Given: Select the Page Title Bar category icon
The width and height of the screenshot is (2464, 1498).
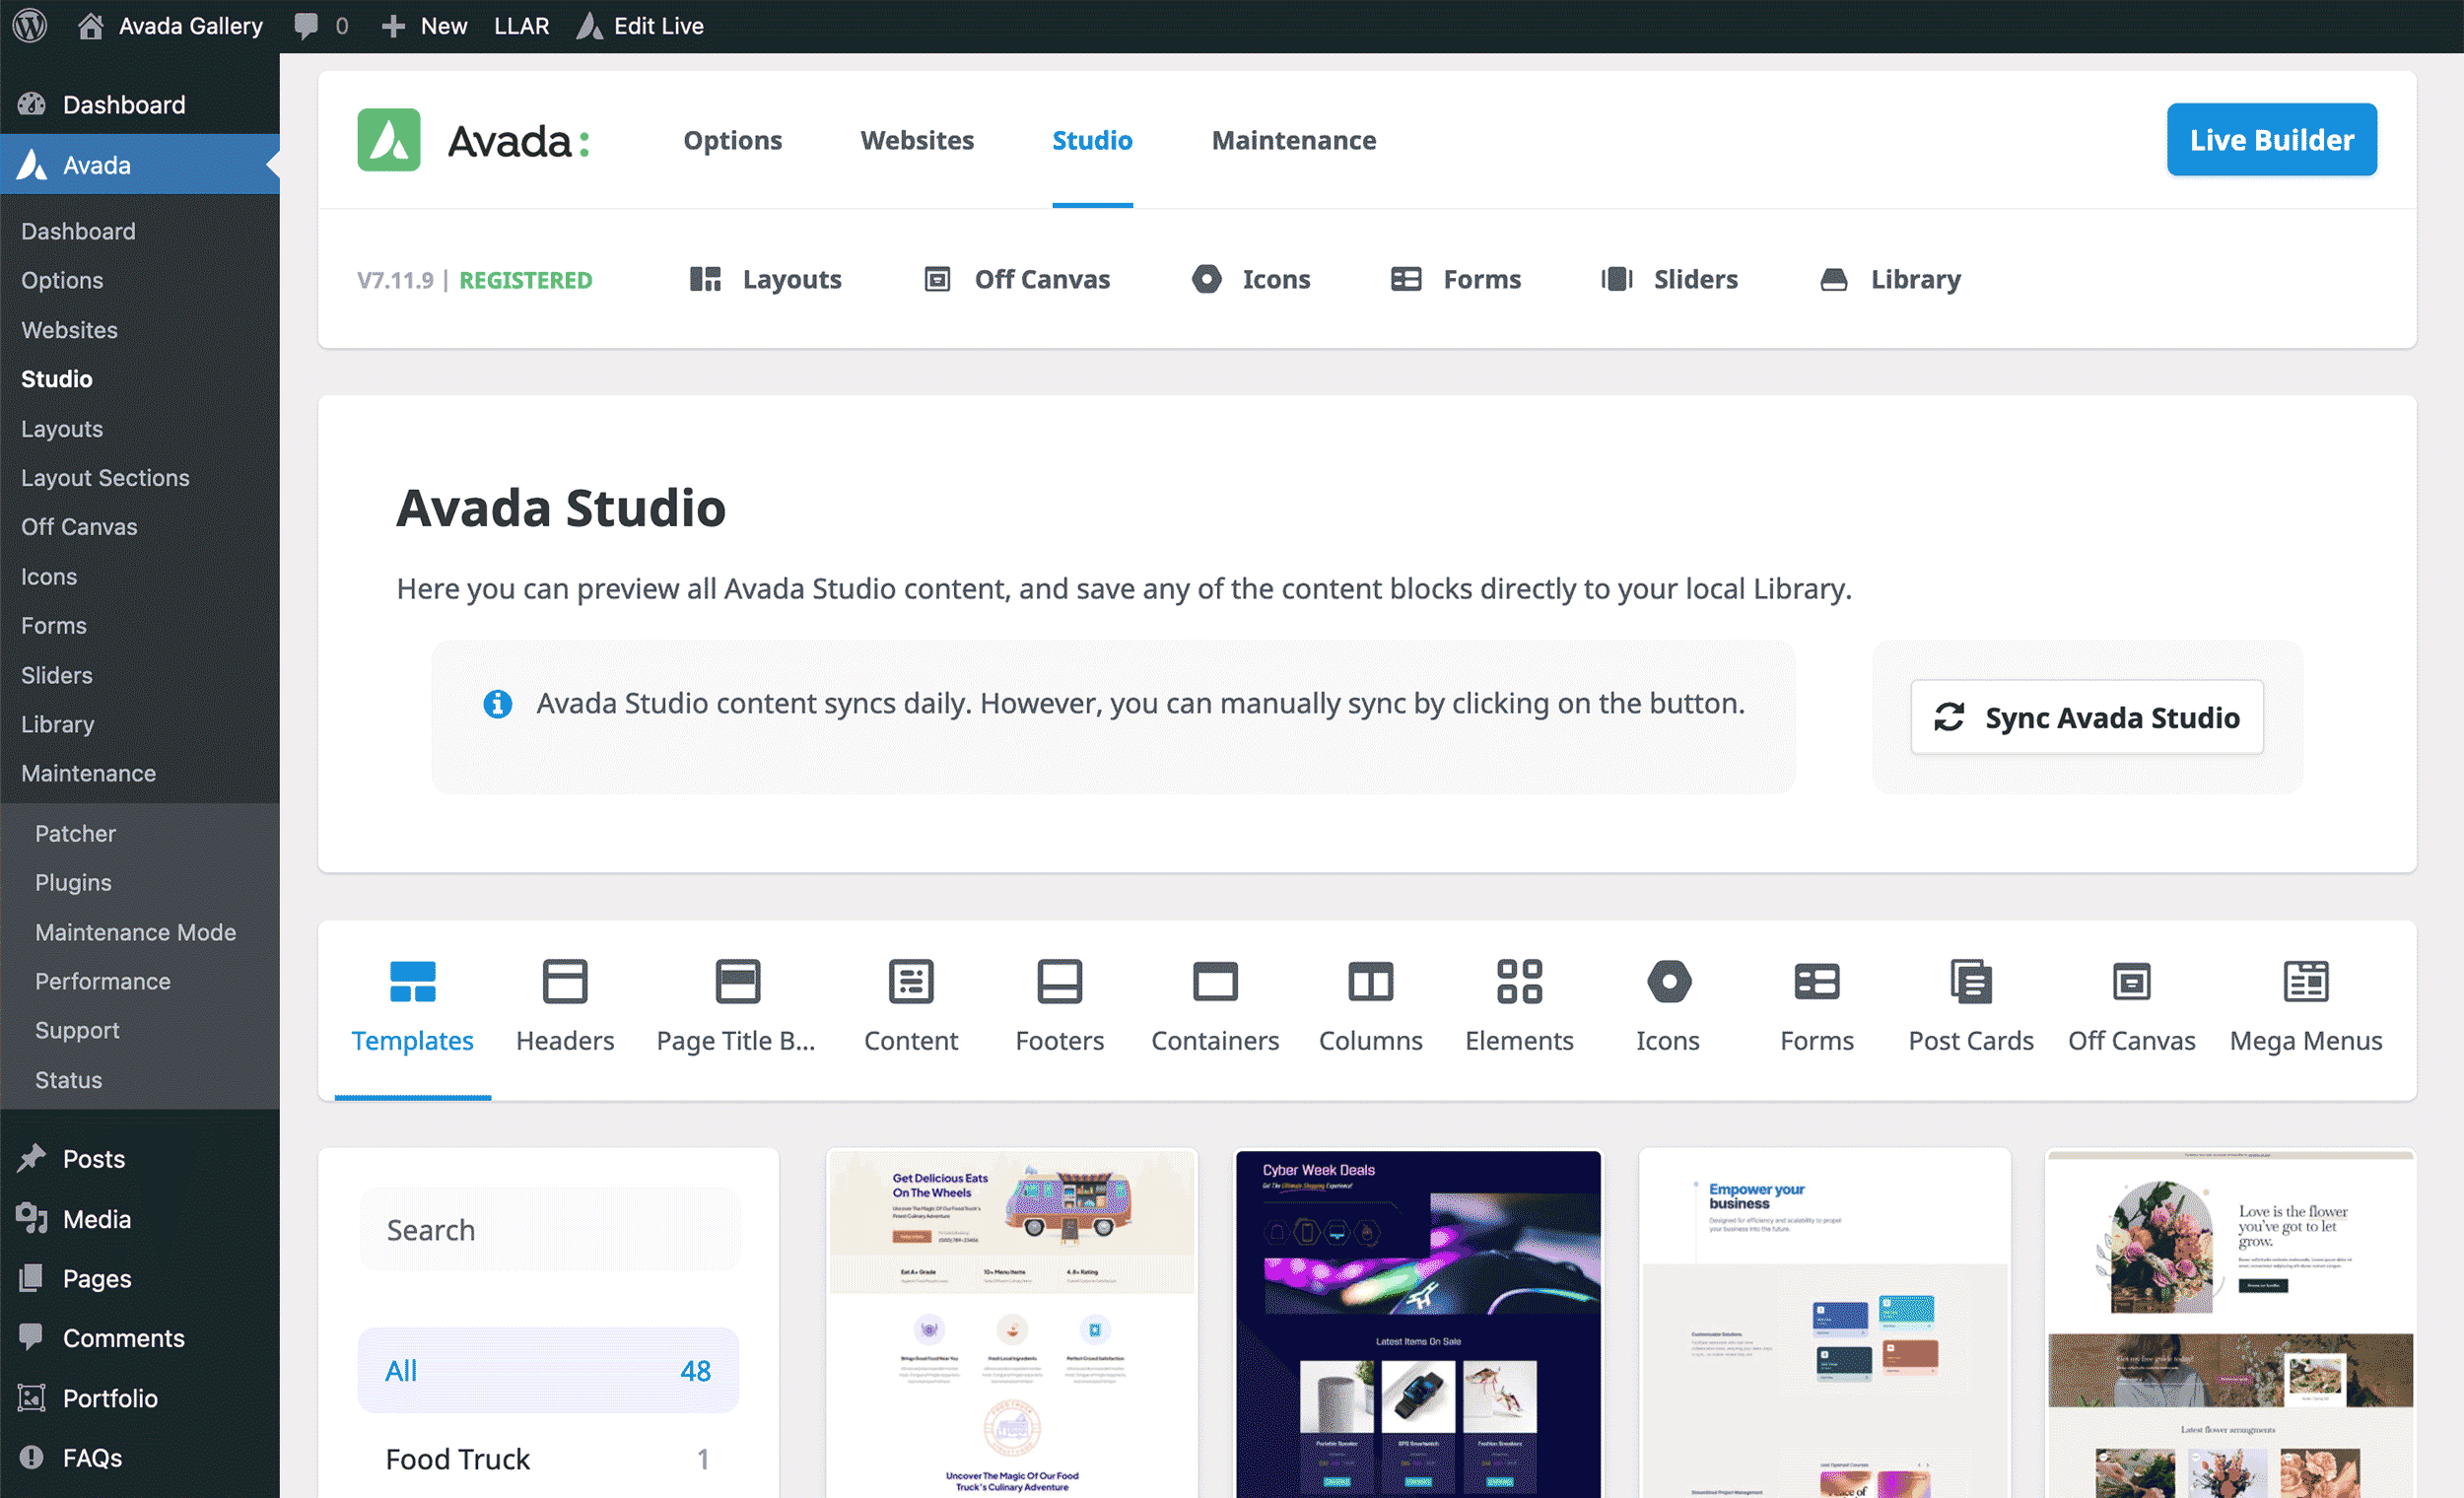Looking at the screenshot, I should [x=738, y=980].
